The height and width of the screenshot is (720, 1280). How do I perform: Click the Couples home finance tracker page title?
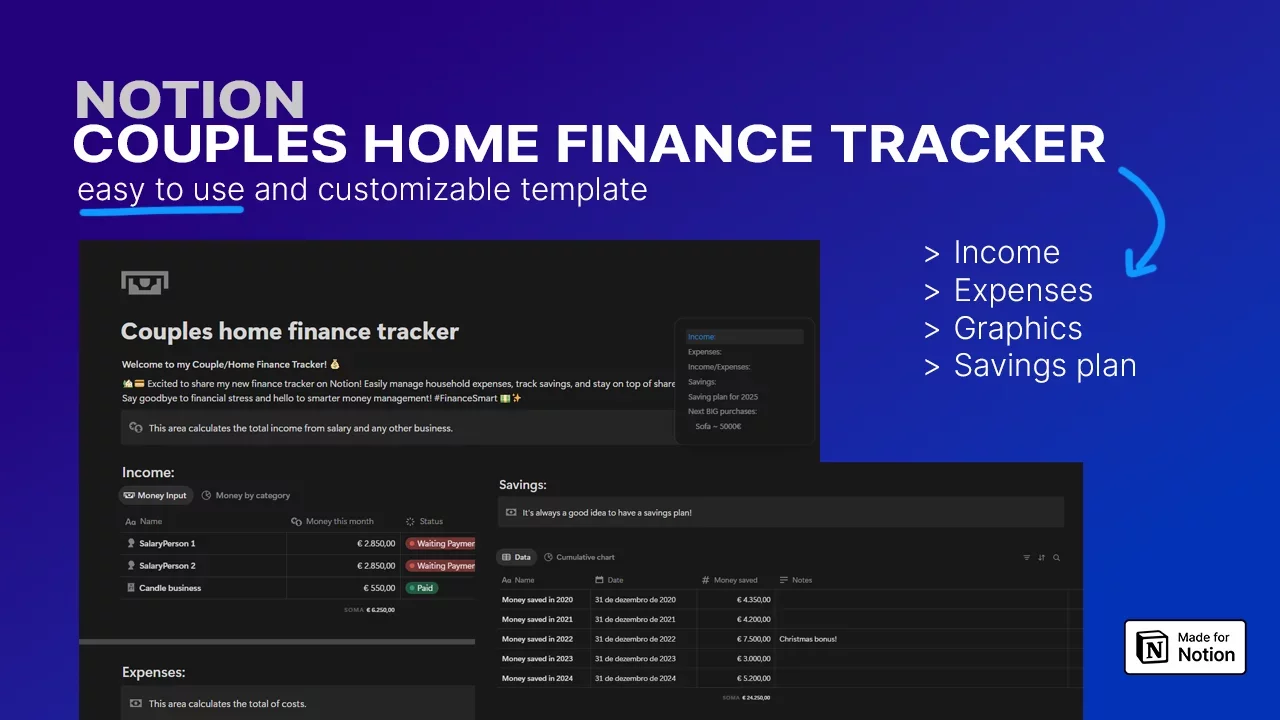point(290,331)
